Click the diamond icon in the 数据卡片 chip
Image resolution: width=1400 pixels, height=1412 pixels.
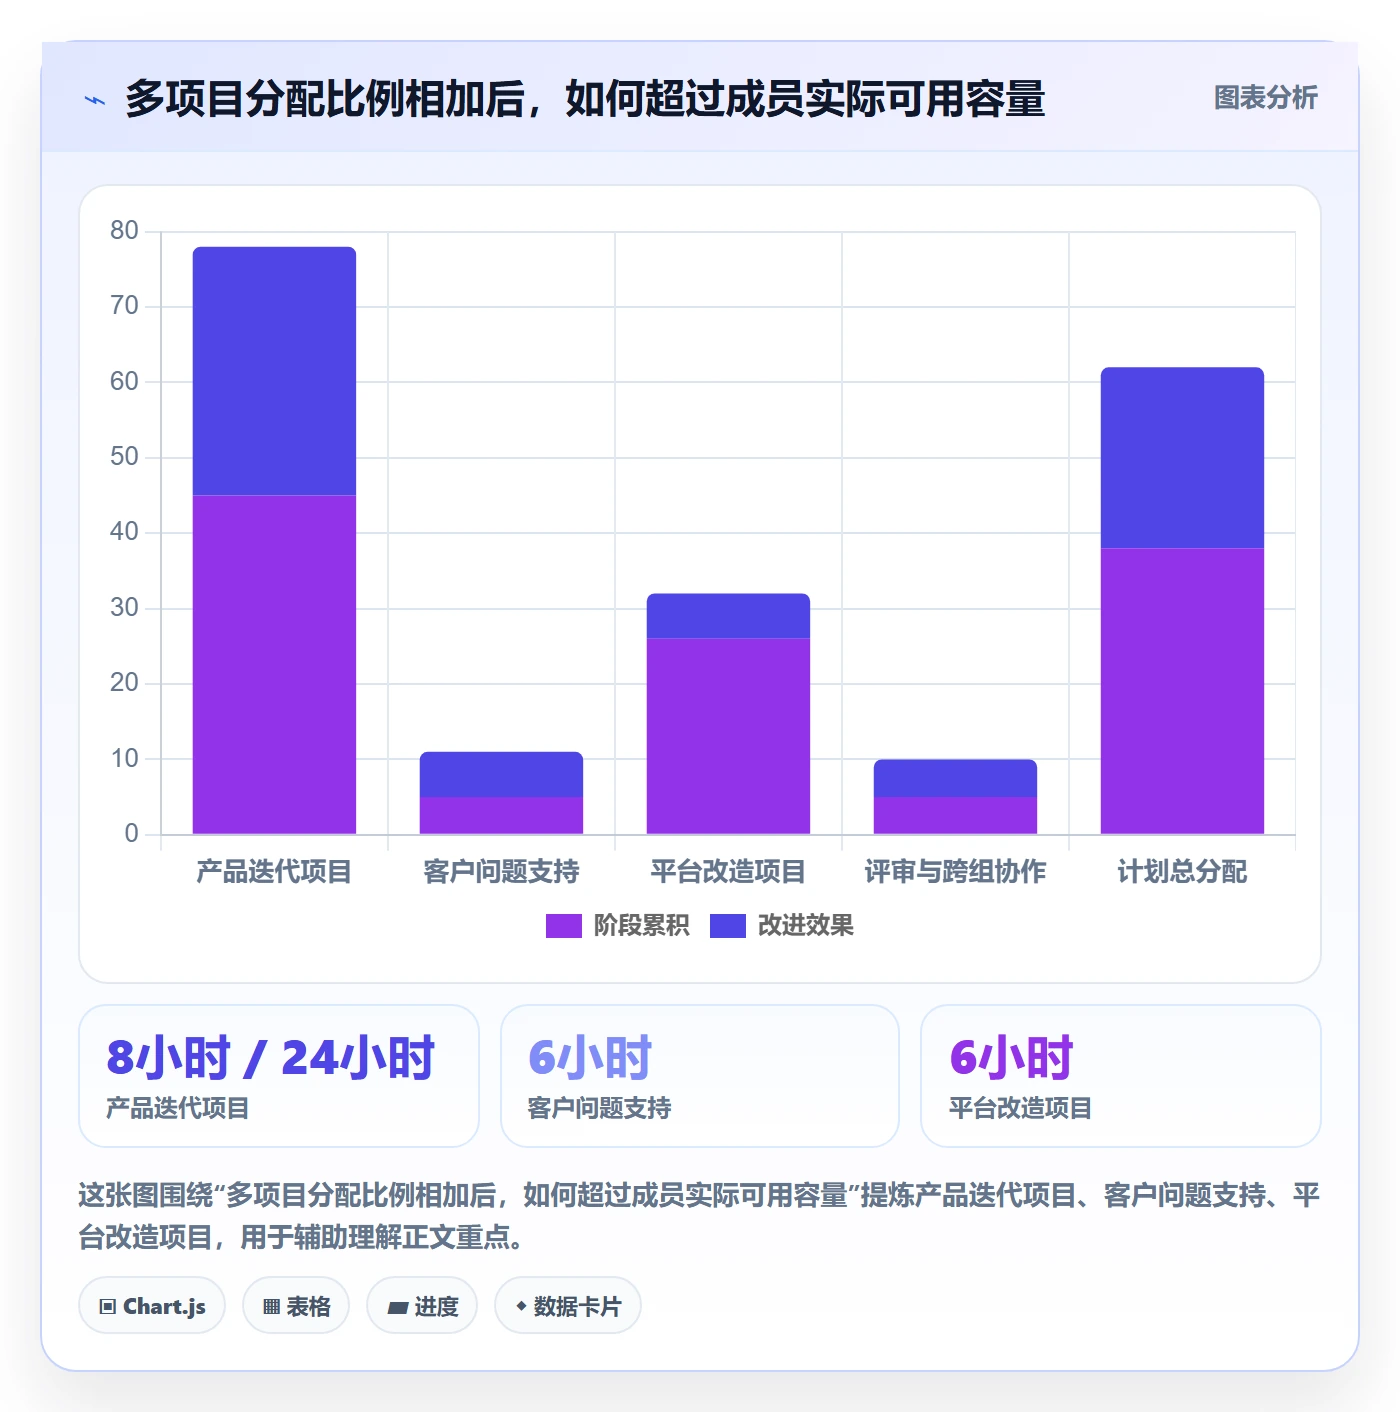tap(521, 1306)
